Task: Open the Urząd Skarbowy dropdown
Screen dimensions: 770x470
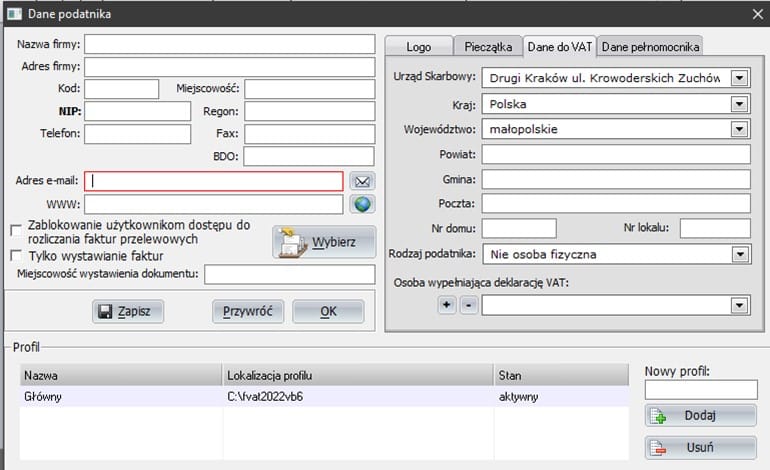Action: (x=739, y=78)
